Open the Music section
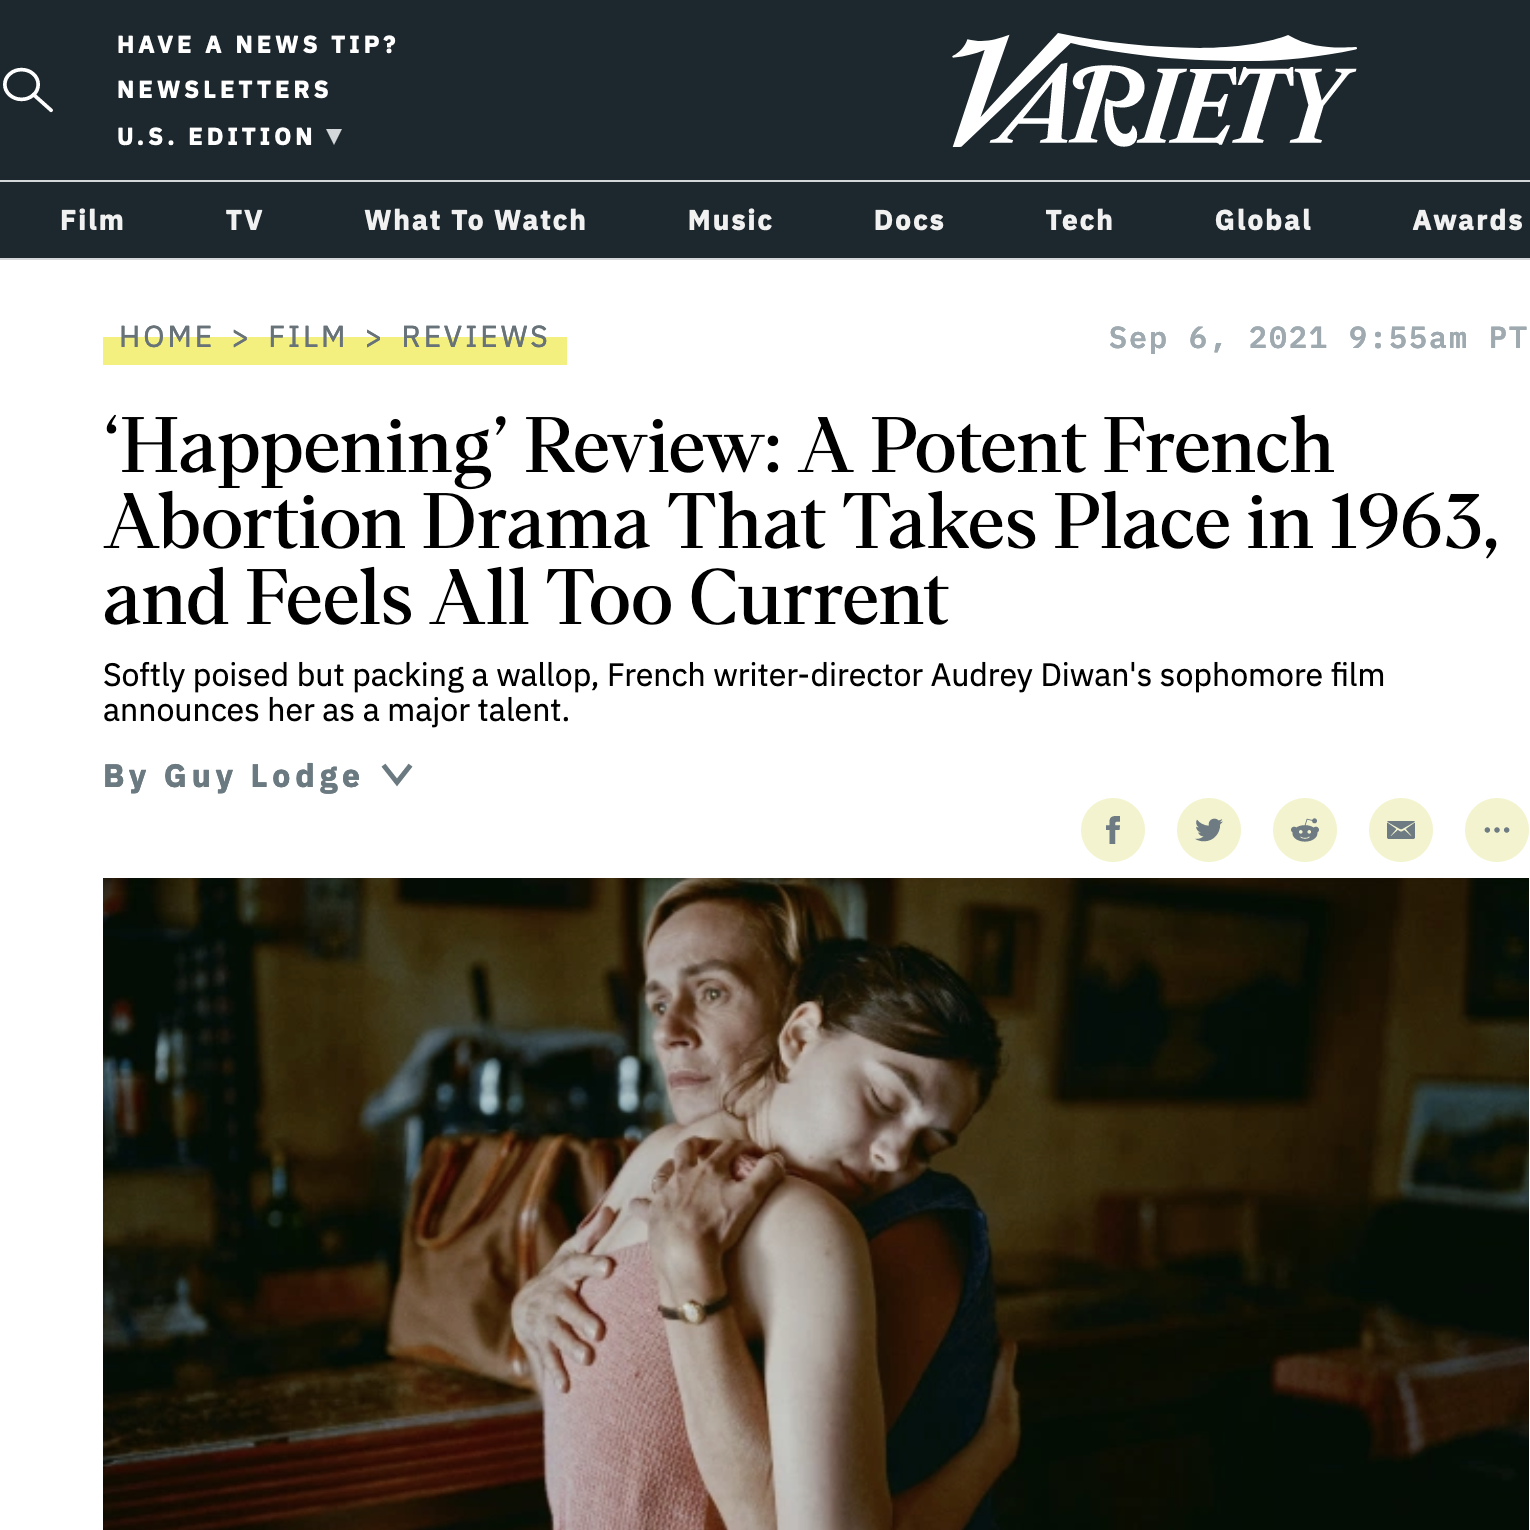Image resolution: width=1530 pixels, height=1530 pixels. point(730,220)
